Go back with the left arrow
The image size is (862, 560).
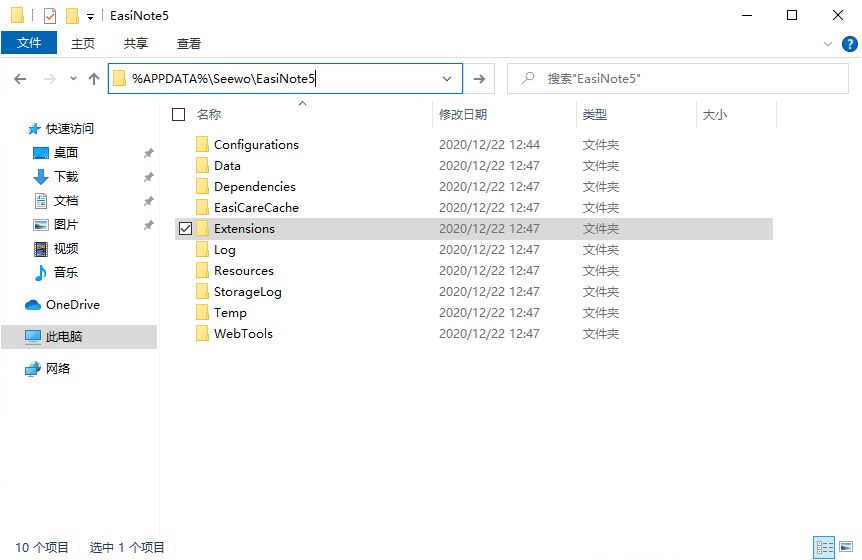click(x=20, y=79)
